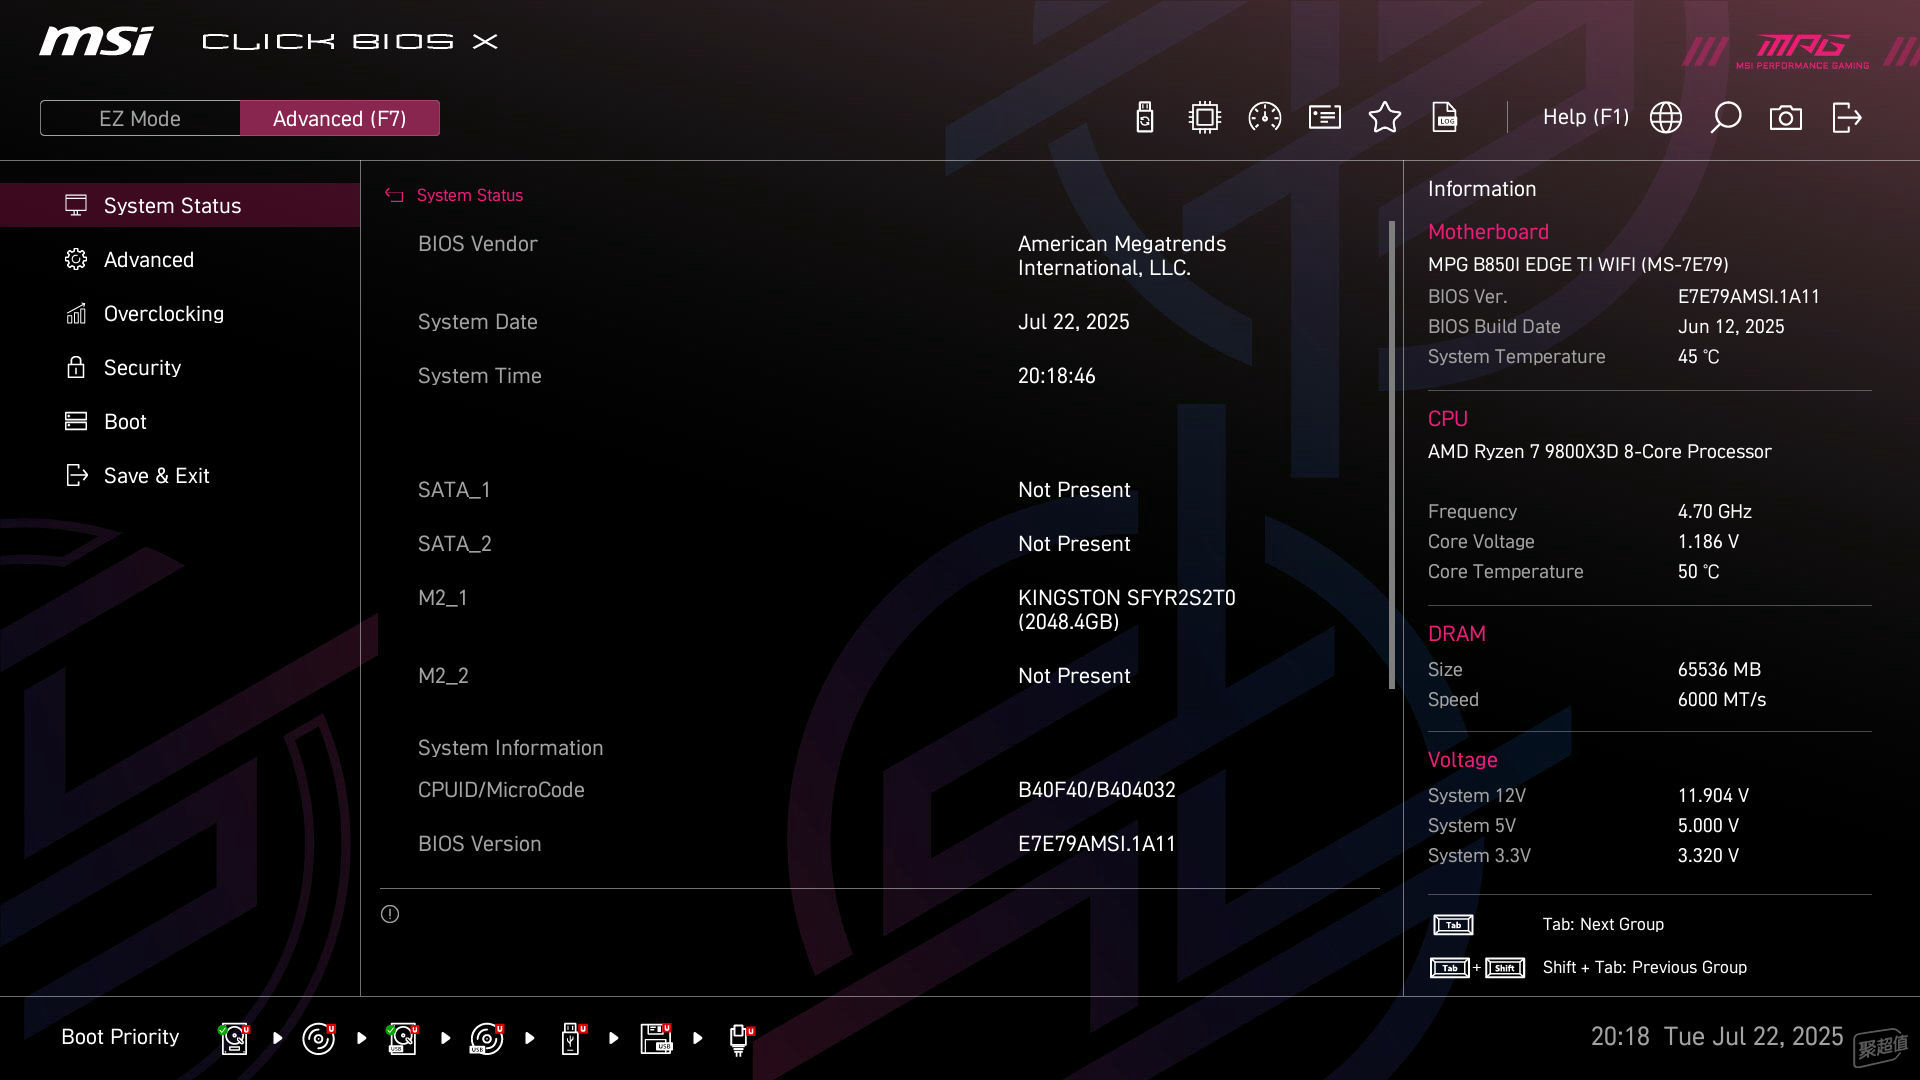Select the USB key boot icon
1920x1080 pixels.
572,1038
